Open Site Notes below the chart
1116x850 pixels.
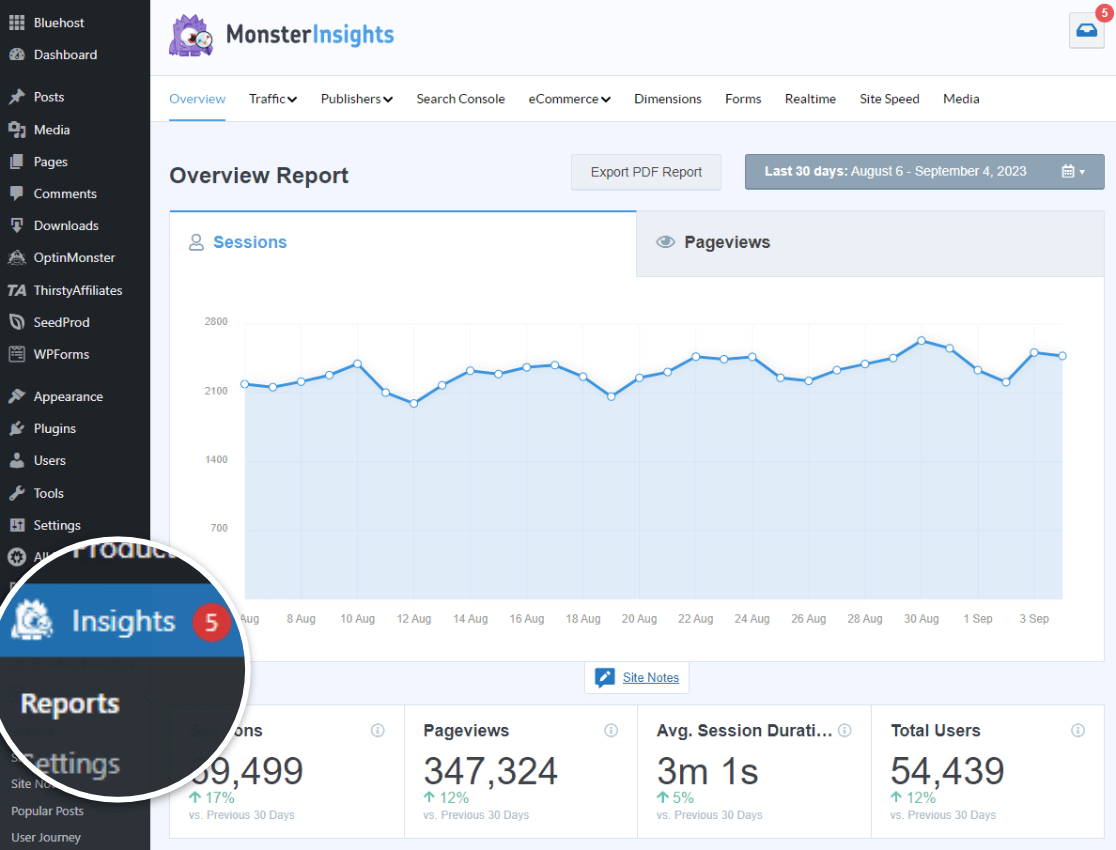pos(637,677)
